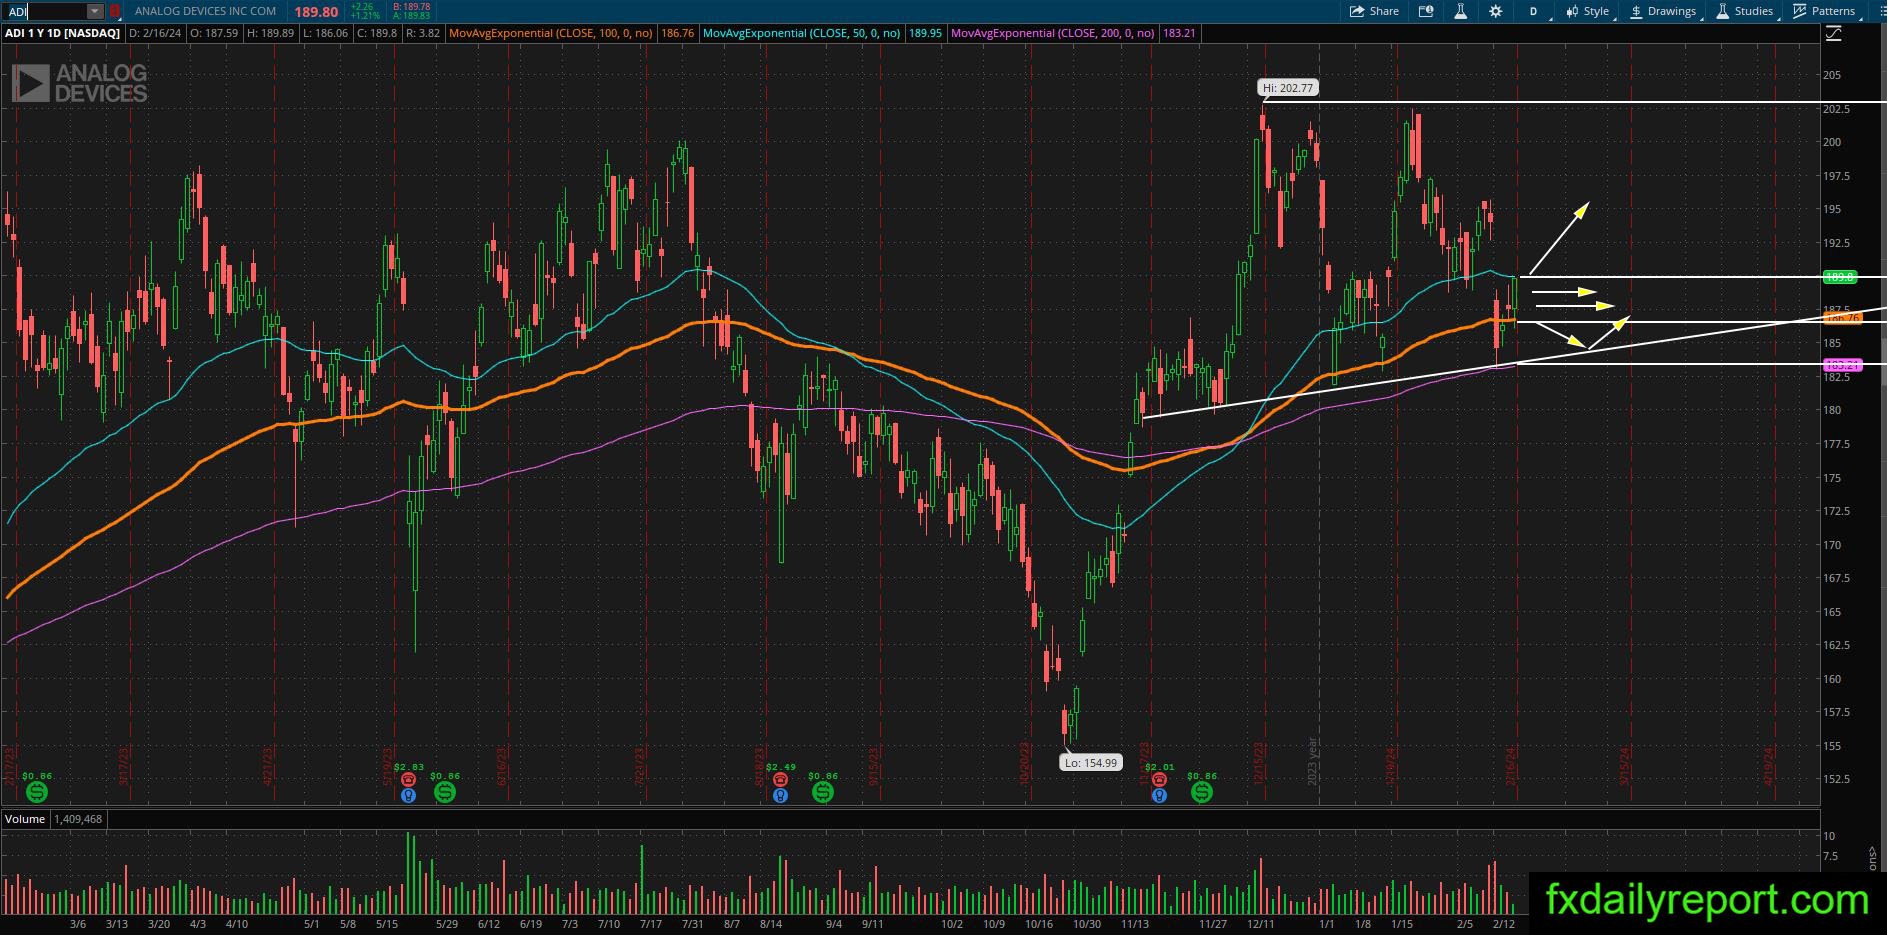Image resolution: width=1887 pixels, height=935 pixels.
Task: Click the chart pattern icon beside Patterns
Action: [x=1800, y=11]
